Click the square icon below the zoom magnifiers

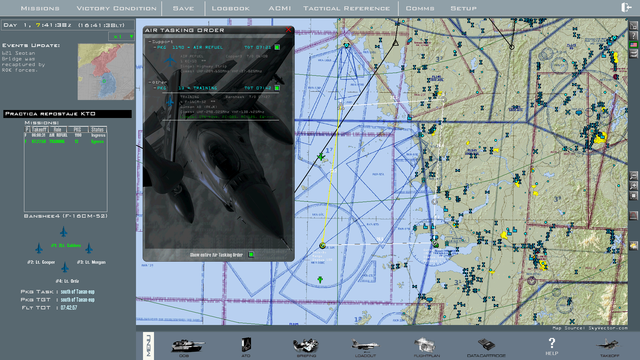pyautogui.click(x=633, y=196)
